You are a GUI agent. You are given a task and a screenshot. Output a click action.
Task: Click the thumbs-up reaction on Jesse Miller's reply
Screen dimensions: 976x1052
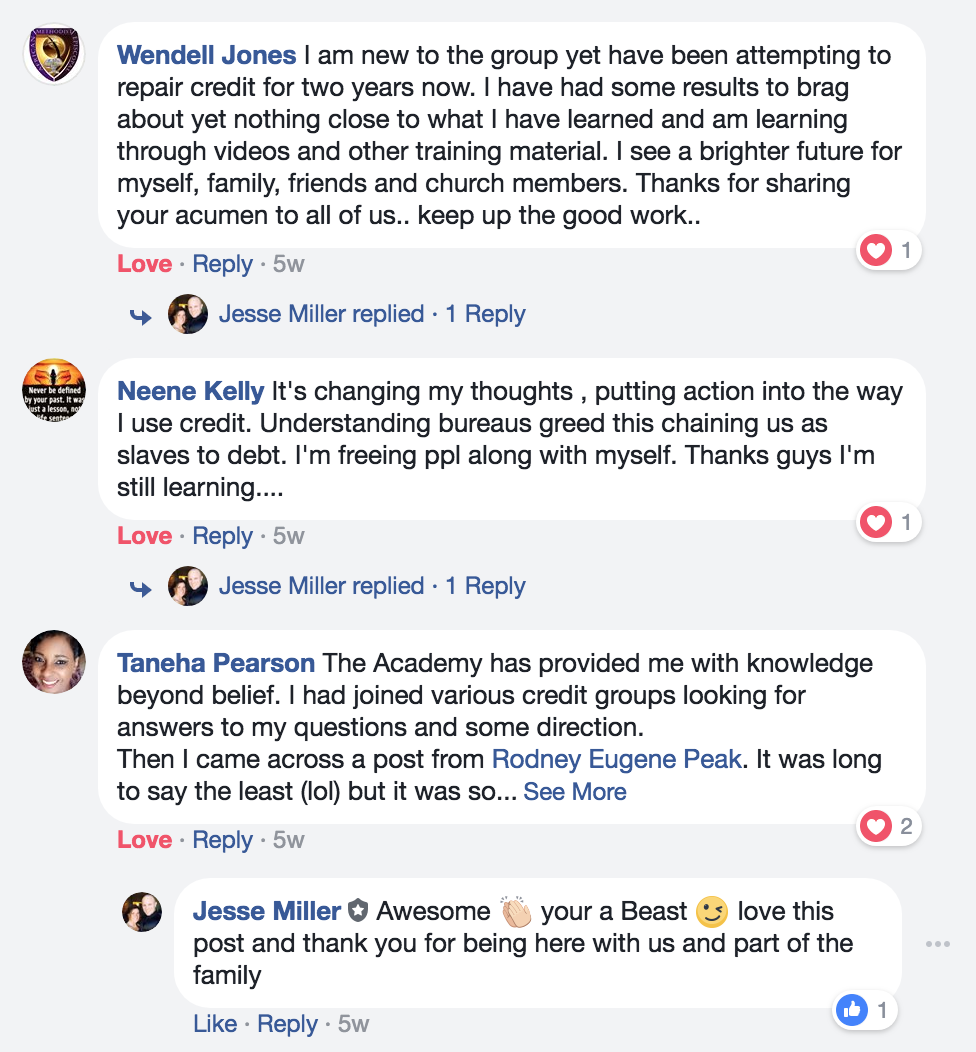tap(852, 1011)
